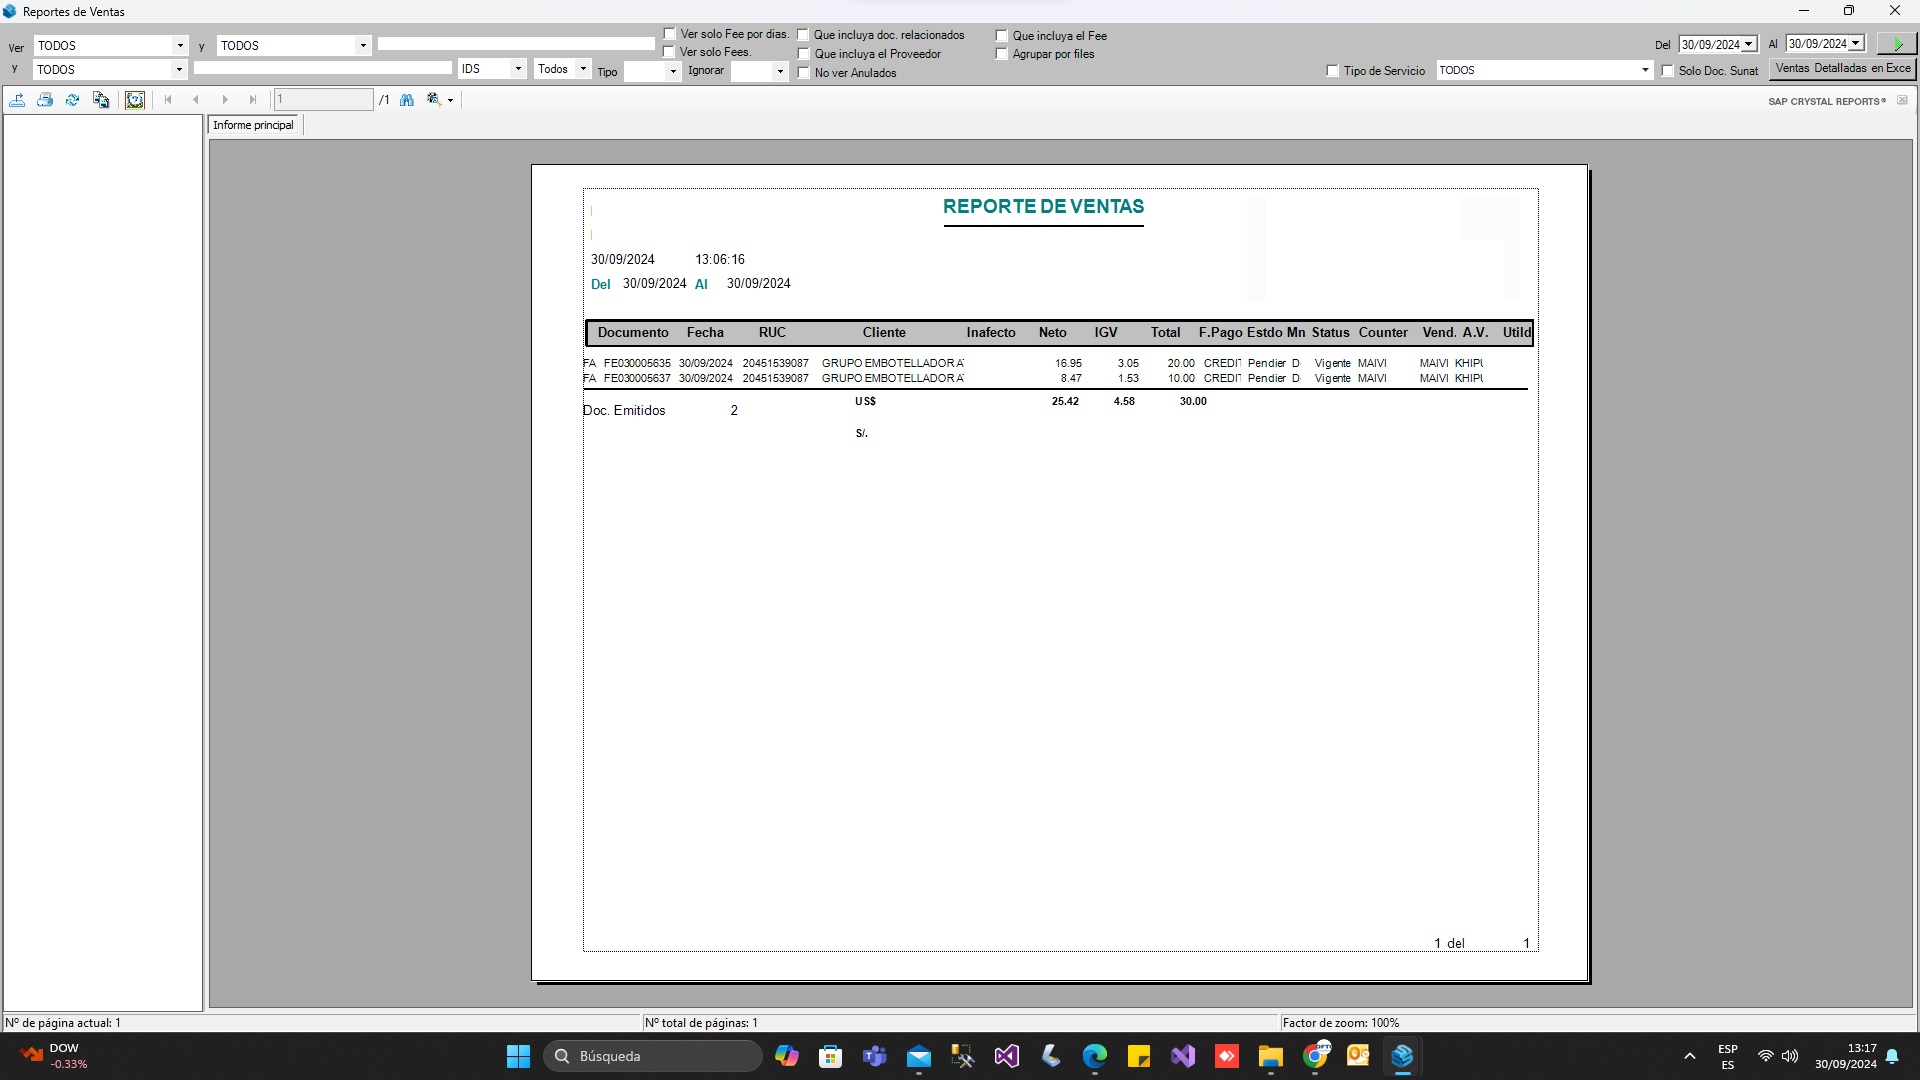The image size is (1920, 1080).
Task: Refresh the report data
Action: [72, 99]
